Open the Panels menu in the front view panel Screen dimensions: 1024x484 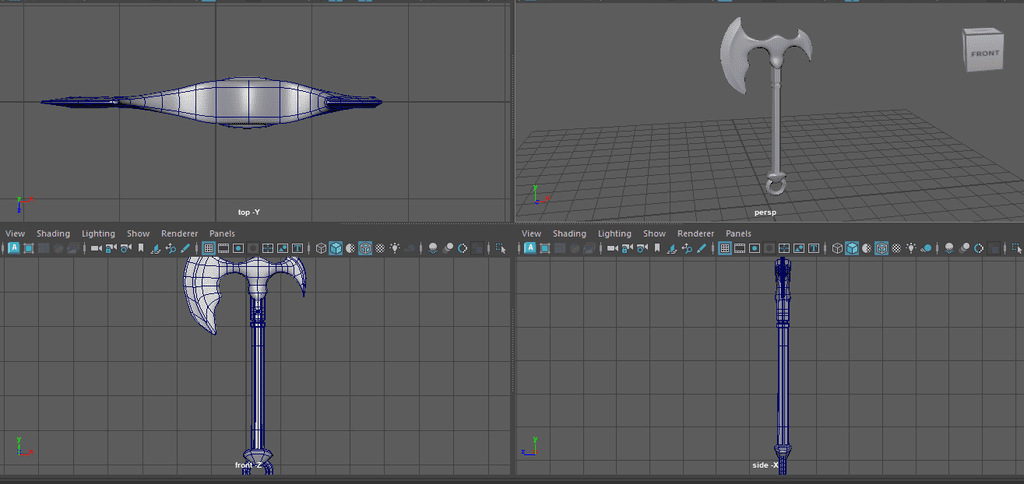point(222,233)
